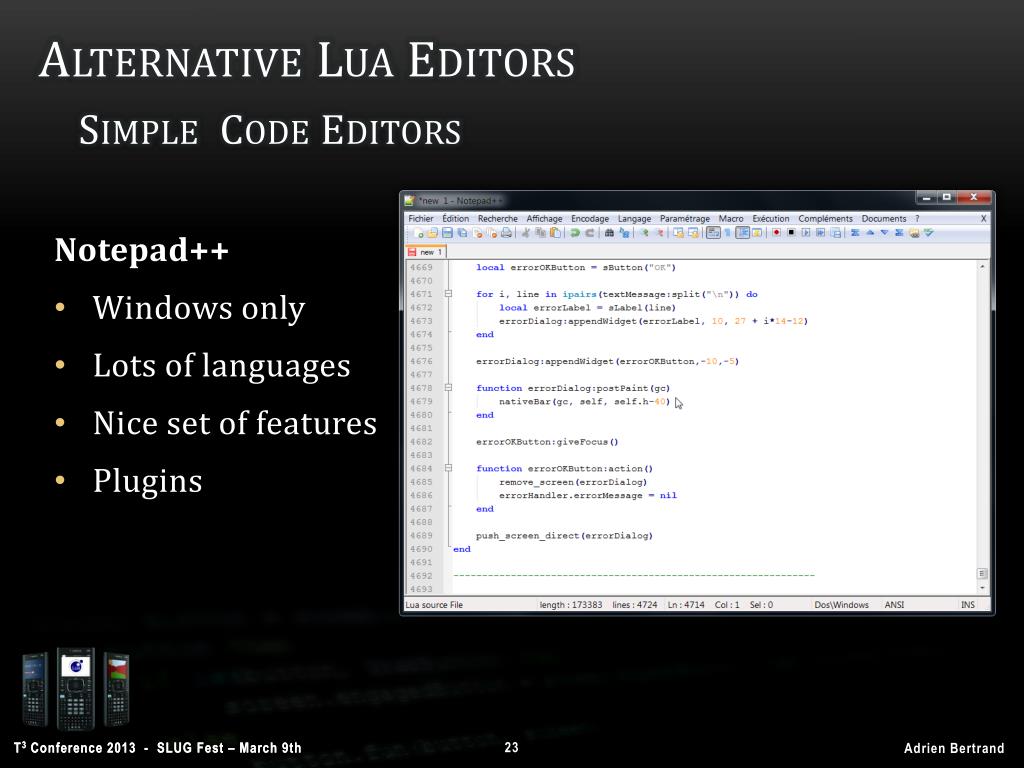Click the Redo toolbar icon

coord(589,232)
